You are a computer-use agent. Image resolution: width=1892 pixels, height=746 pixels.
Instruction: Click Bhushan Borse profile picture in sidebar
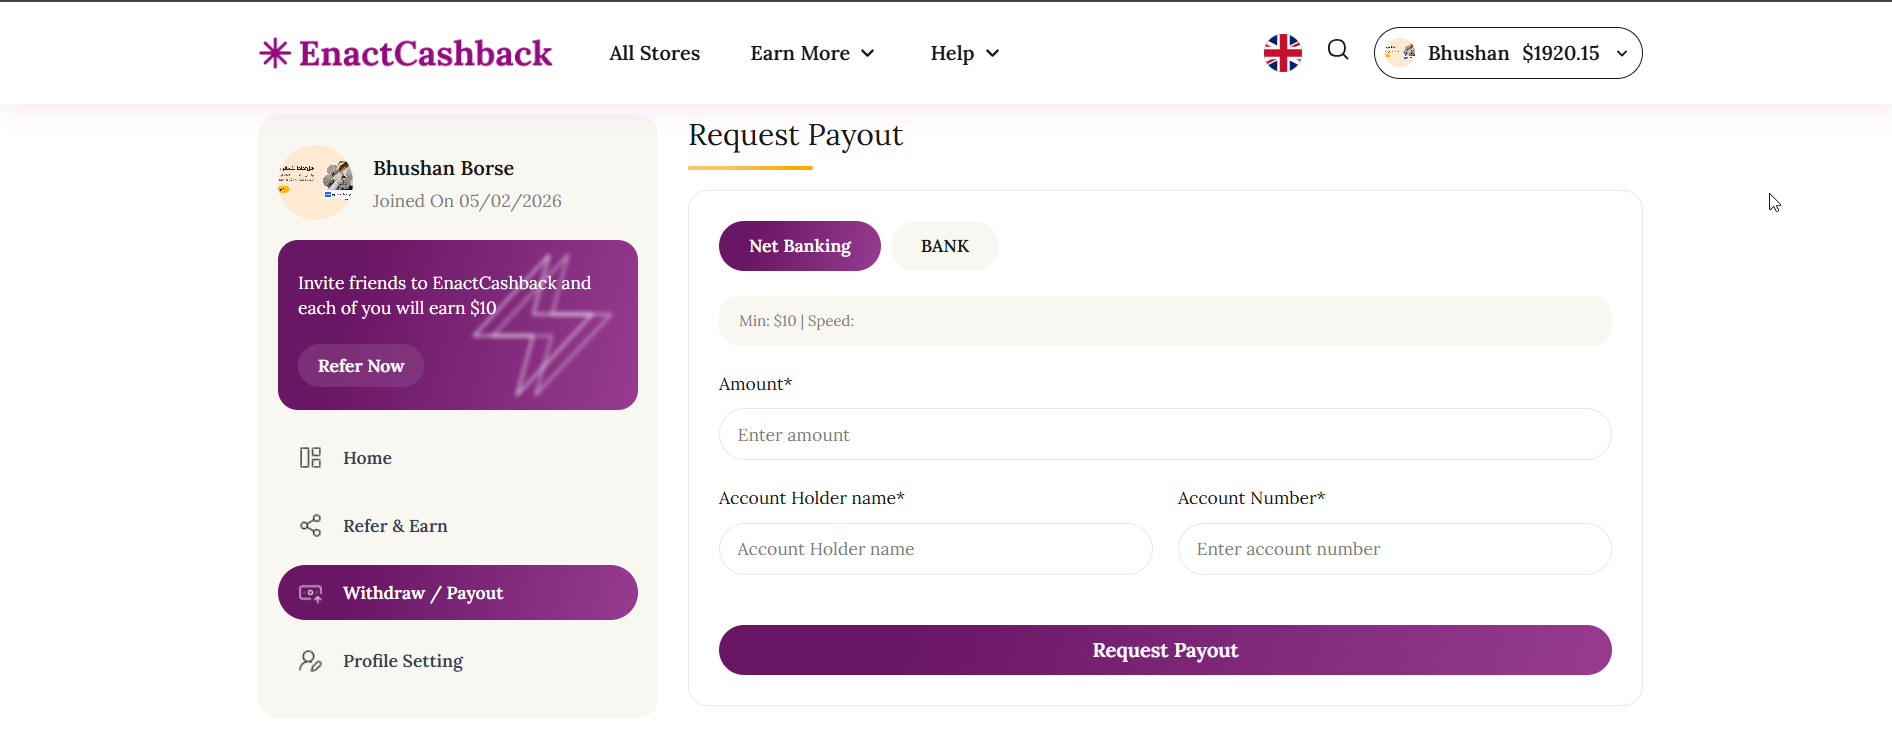316,182
